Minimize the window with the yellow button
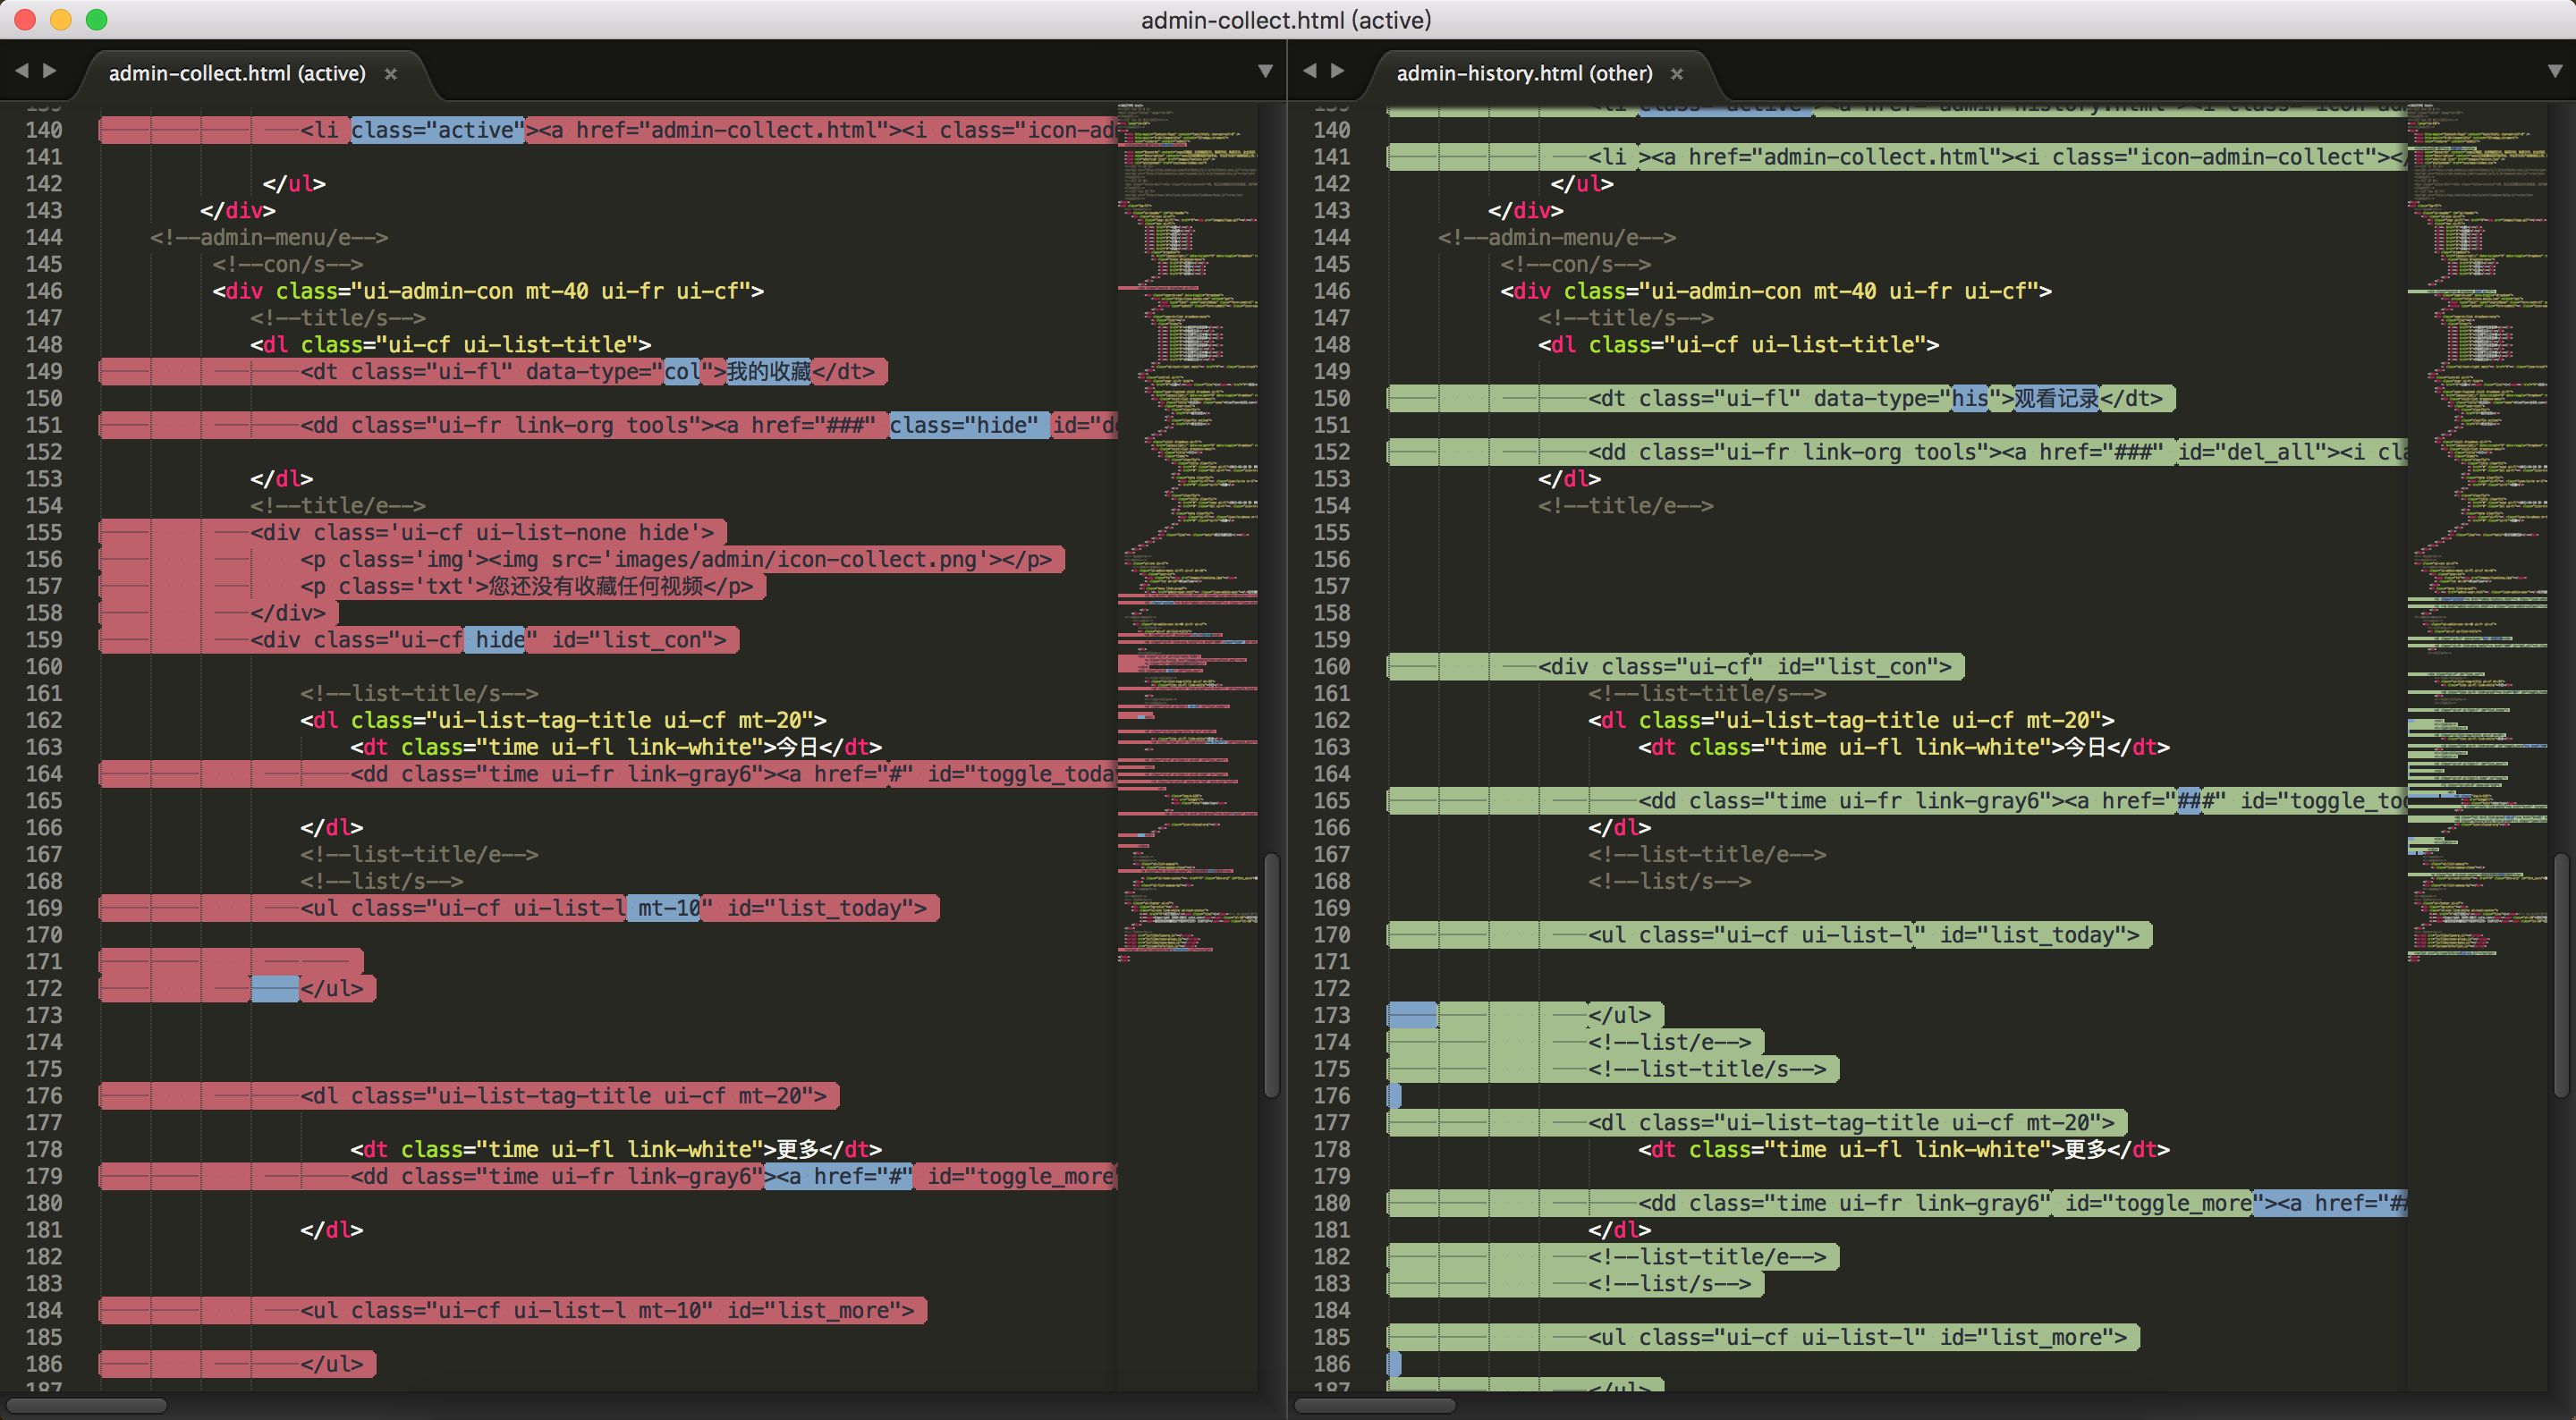 point(61,20)
